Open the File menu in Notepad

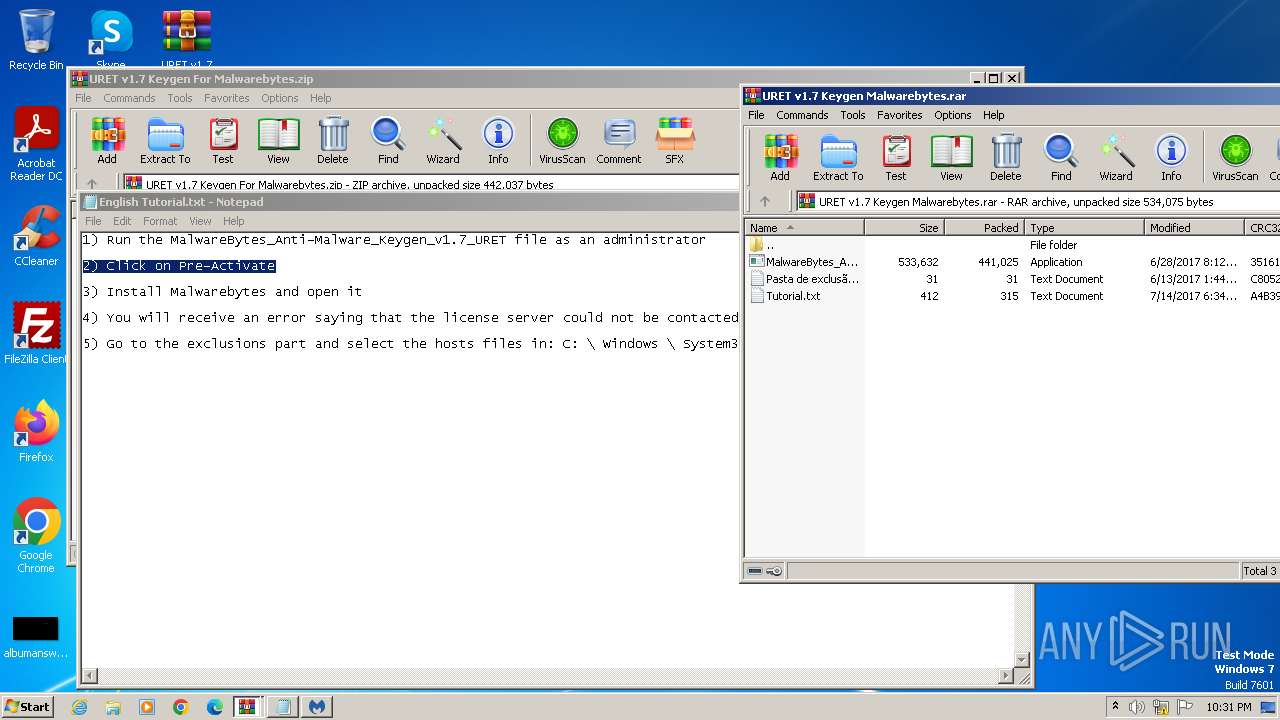click(93, 221)
